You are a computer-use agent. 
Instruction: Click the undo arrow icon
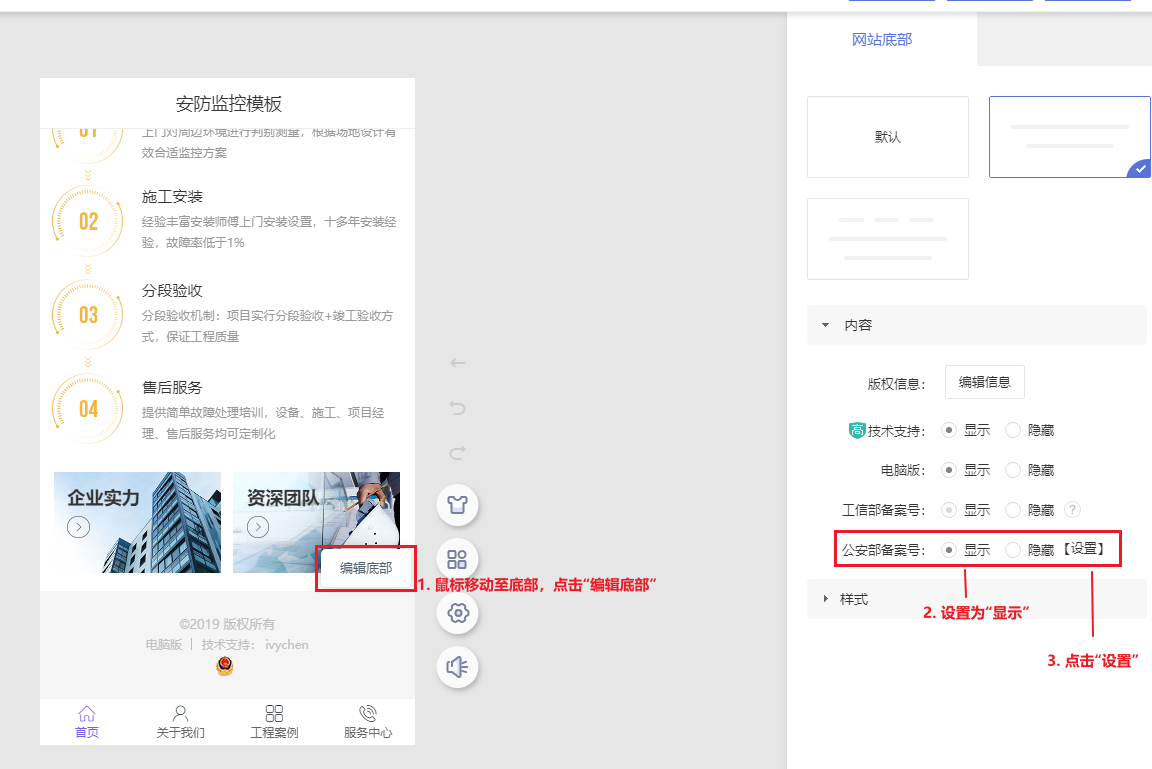(458, 408)
